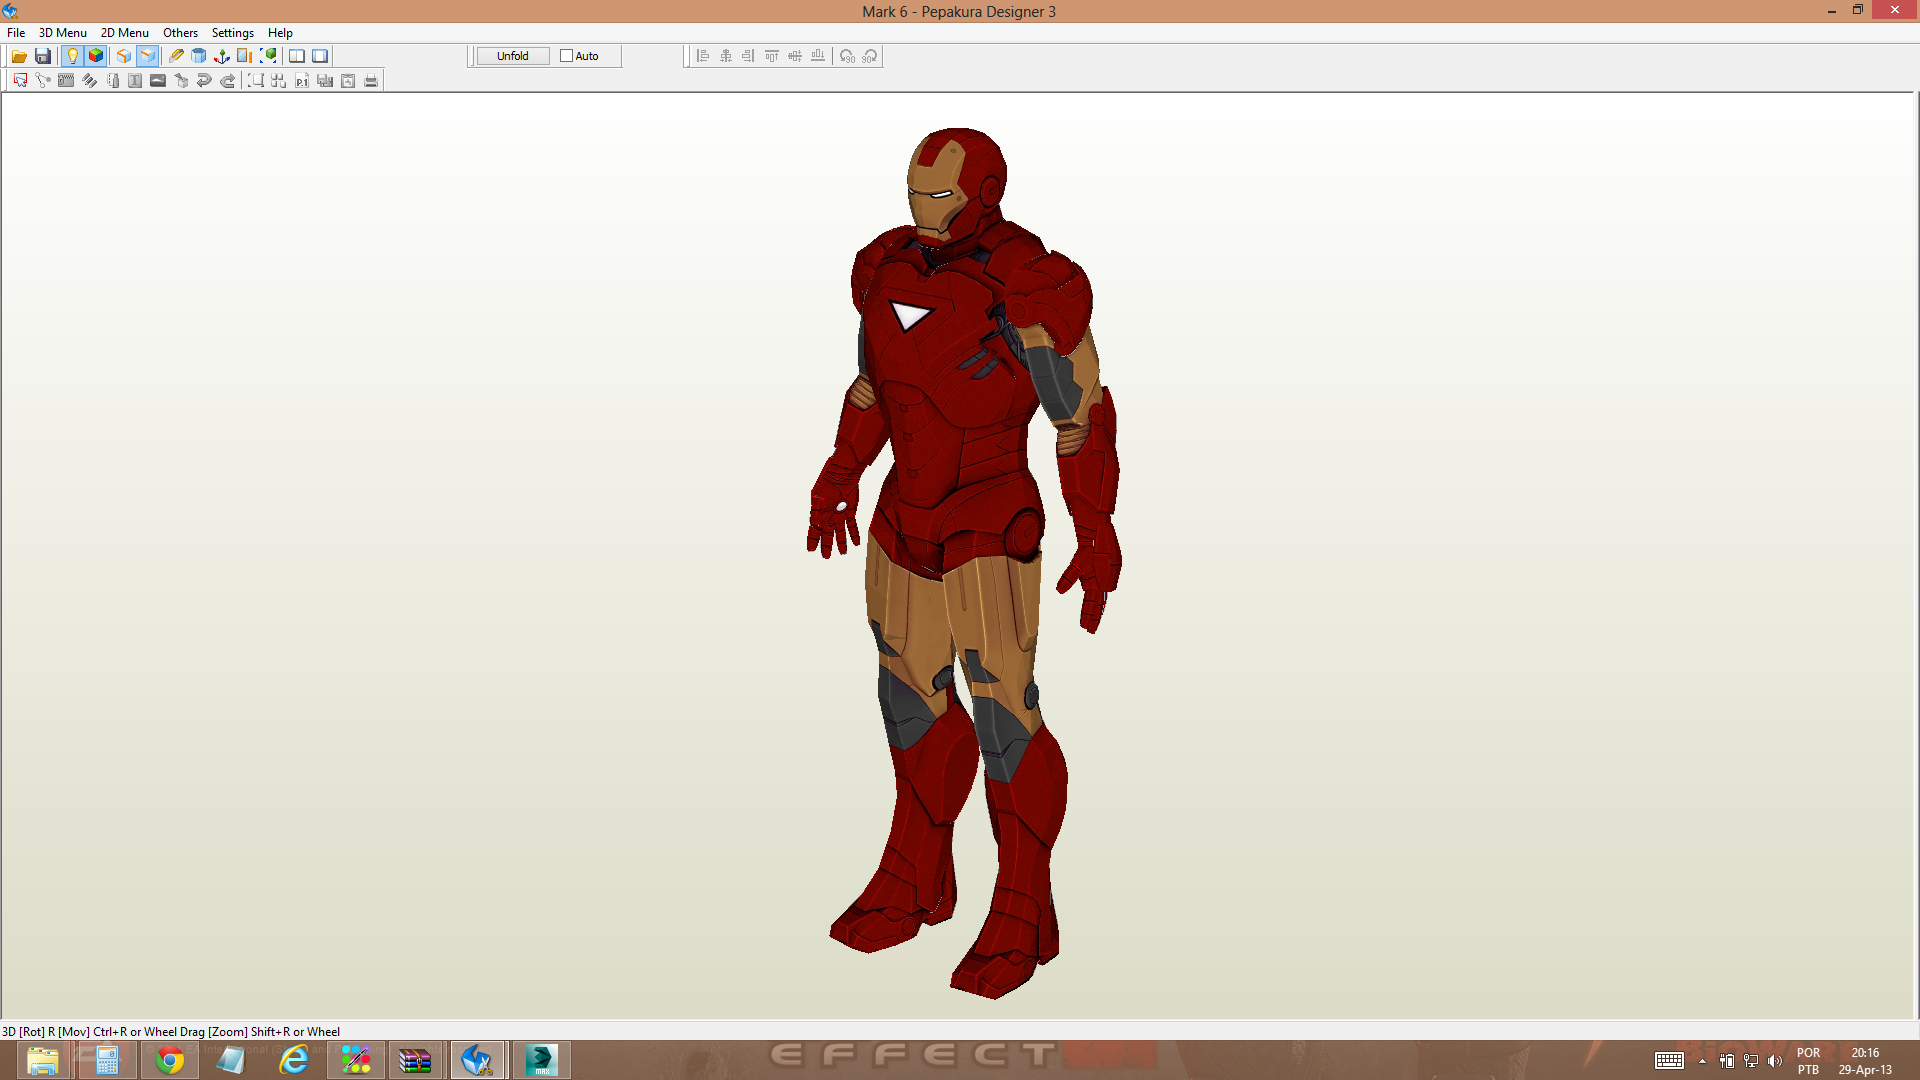The width and height of the screenshot is (1920, 1080).
Task: Click the POR PTB language indicator
Action: [x=1808, y=1061]
